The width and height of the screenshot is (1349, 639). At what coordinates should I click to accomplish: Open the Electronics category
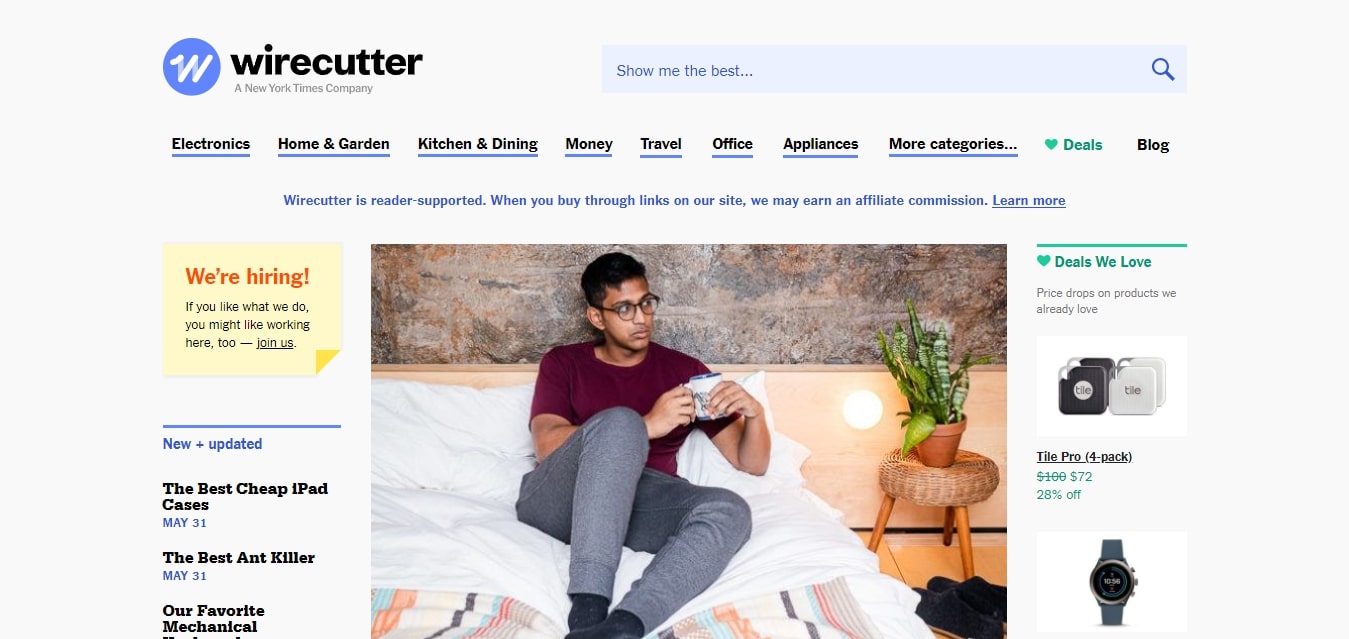(x=211, y=144)
